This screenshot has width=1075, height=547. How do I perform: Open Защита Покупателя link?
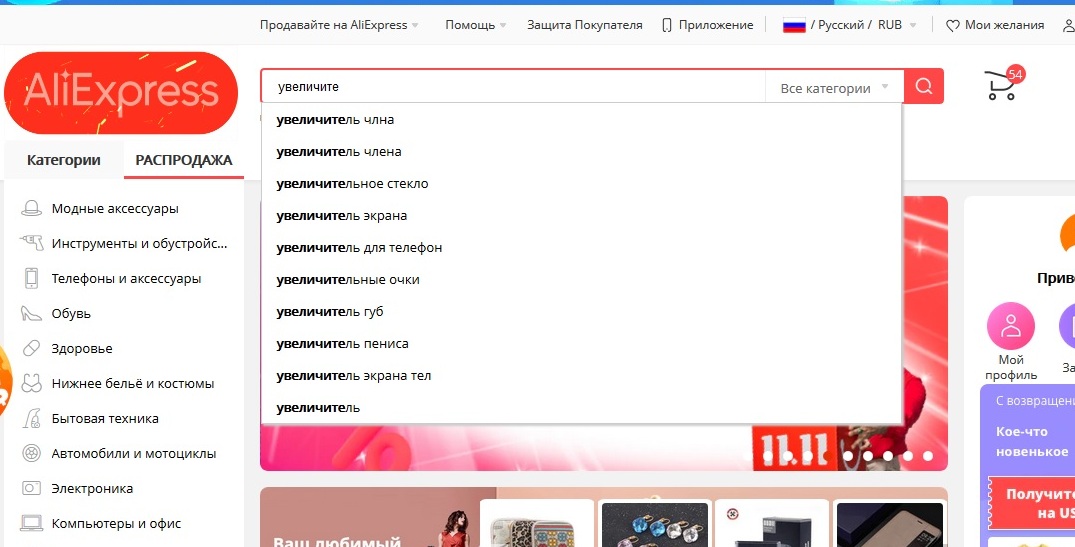coord(585,25)
